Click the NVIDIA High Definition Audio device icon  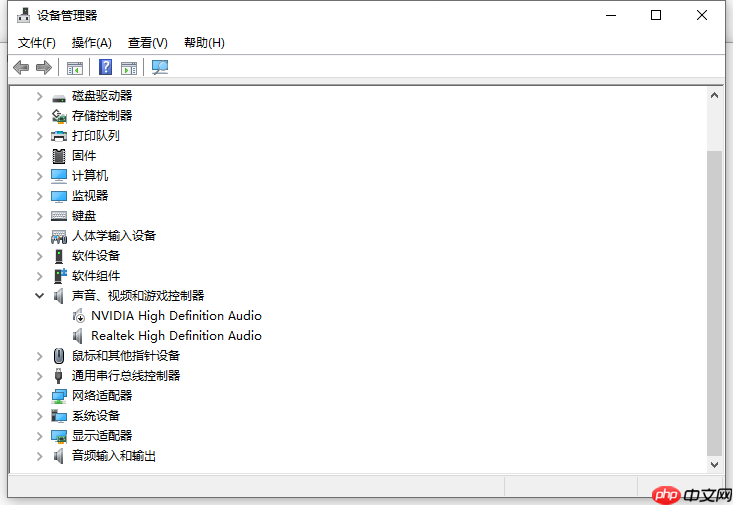[79, 316]
